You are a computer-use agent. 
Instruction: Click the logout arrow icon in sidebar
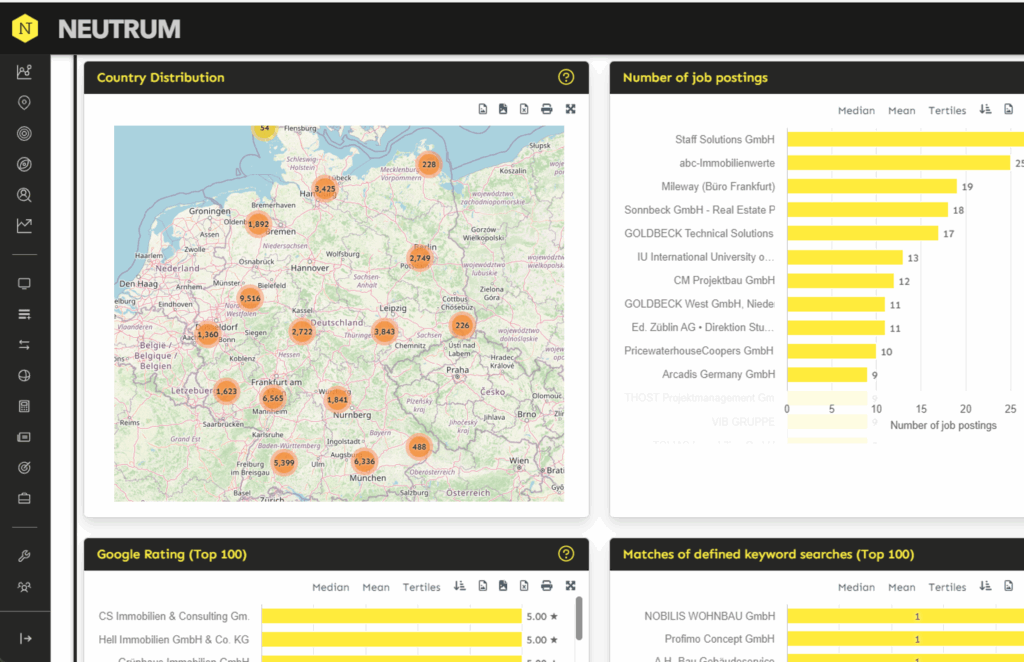25,639
